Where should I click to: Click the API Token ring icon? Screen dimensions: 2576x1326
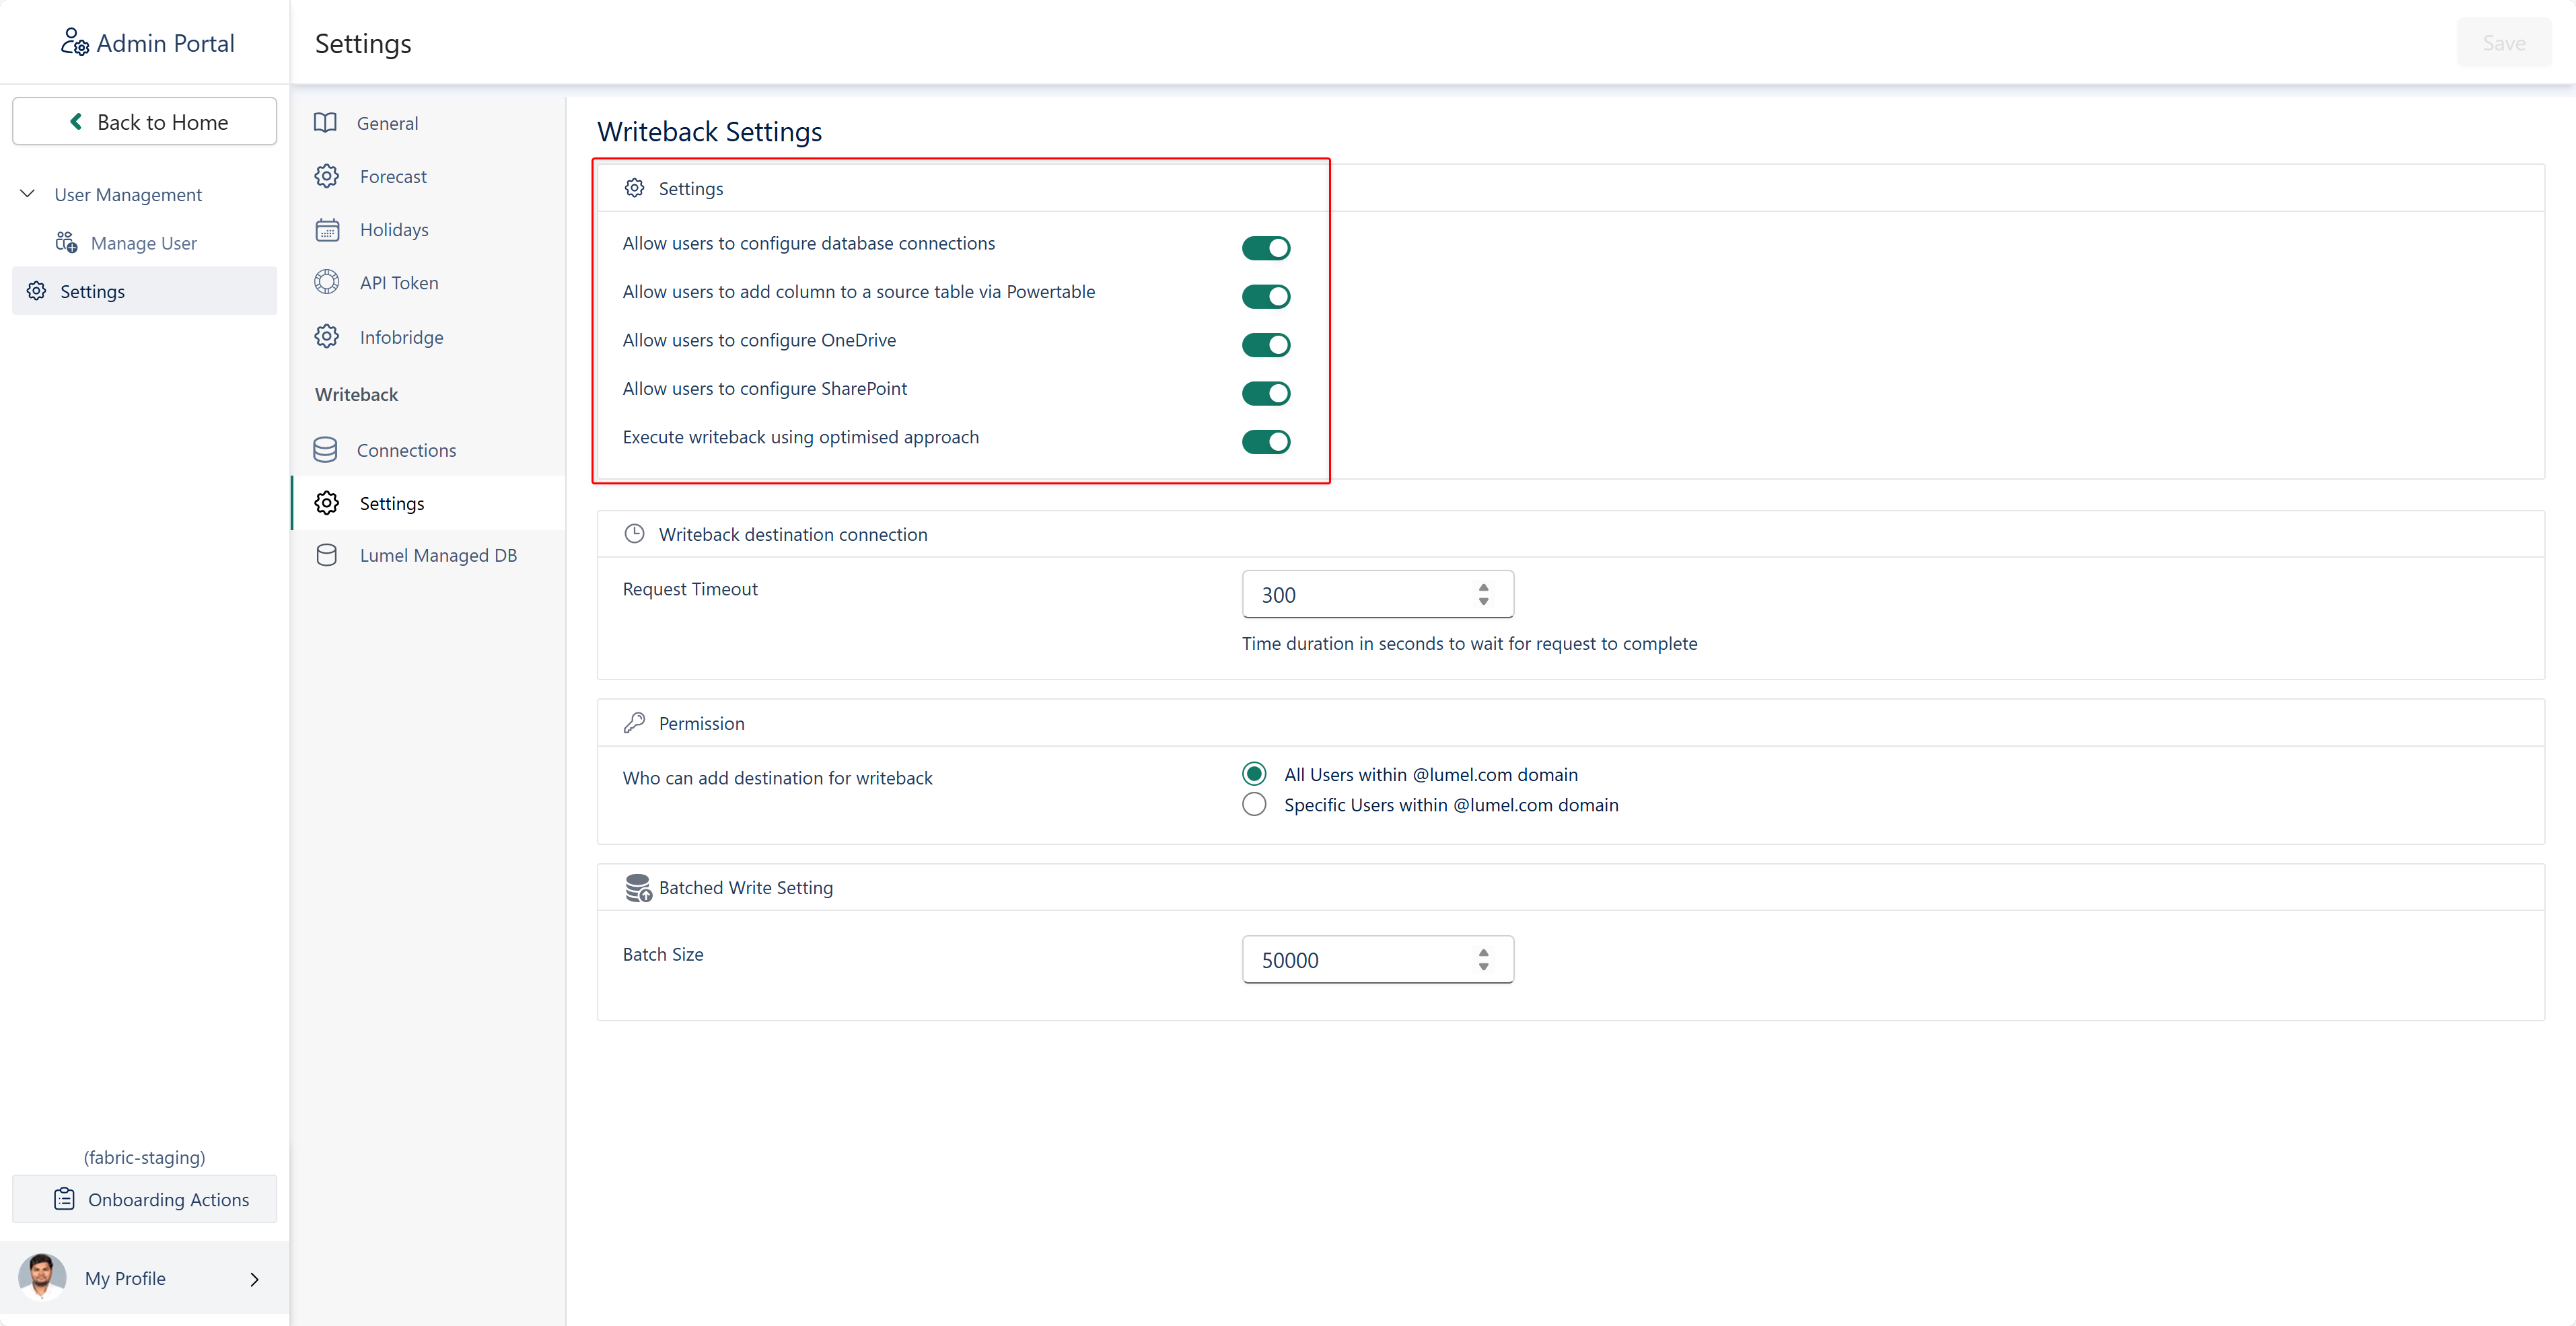click(327, 283)
